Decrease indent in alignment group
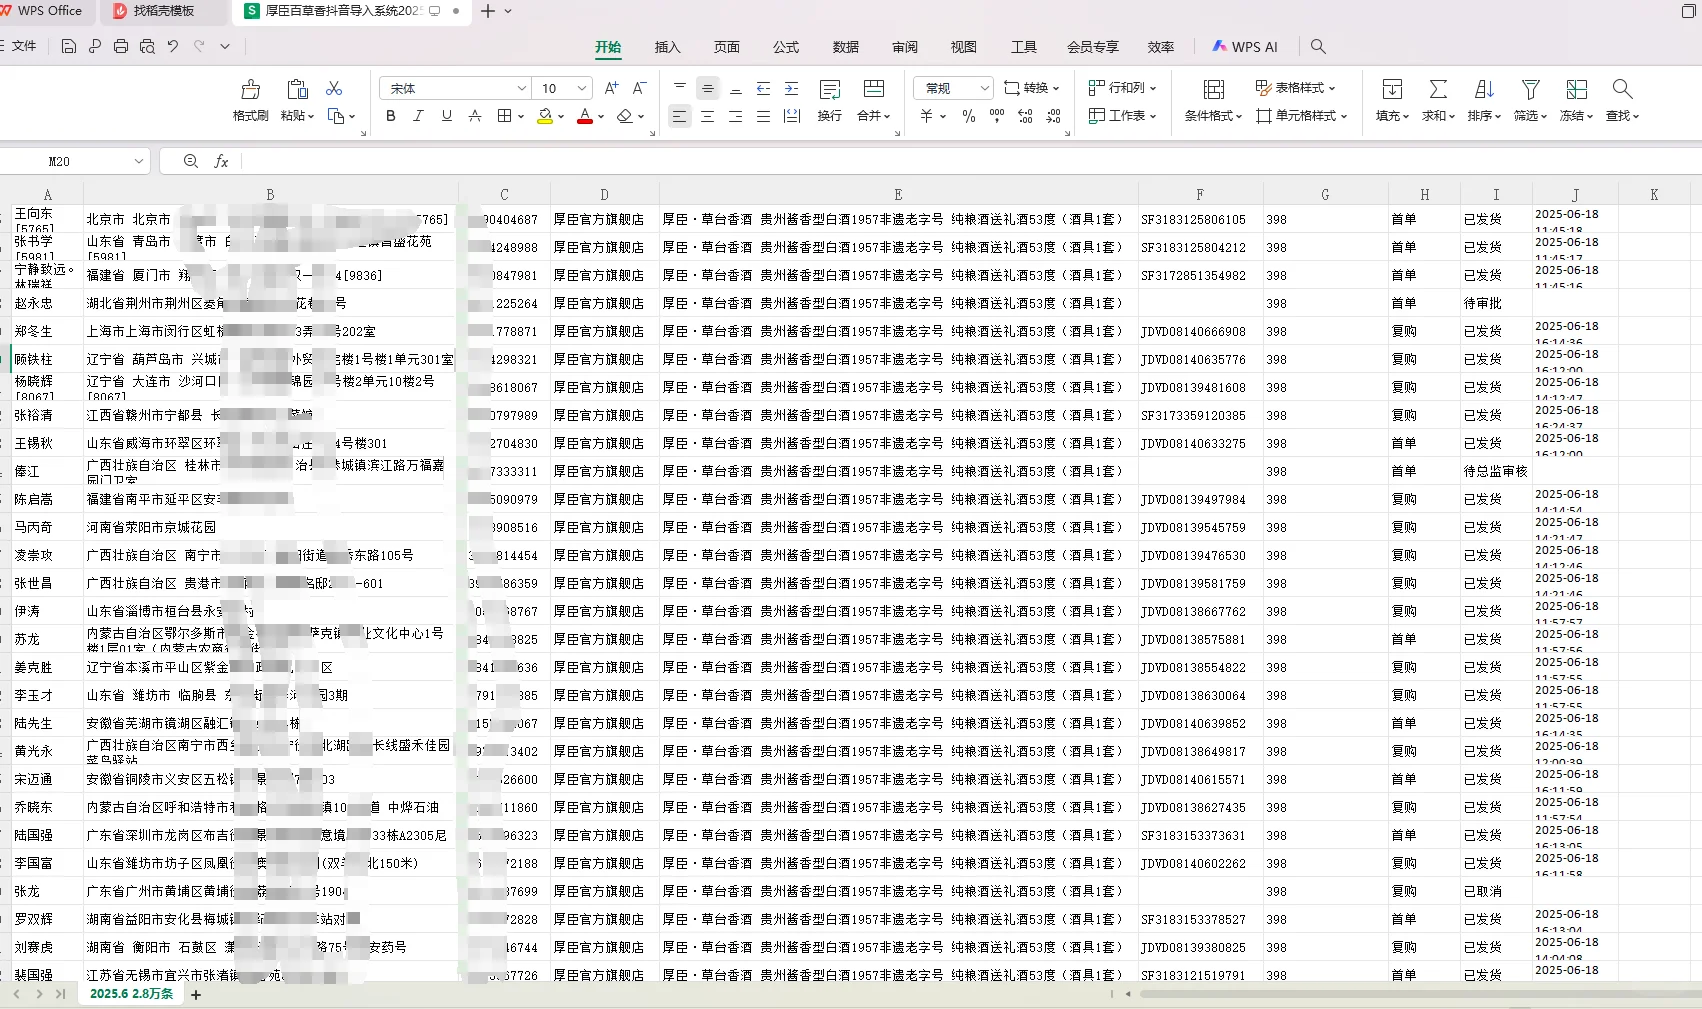 764,88
